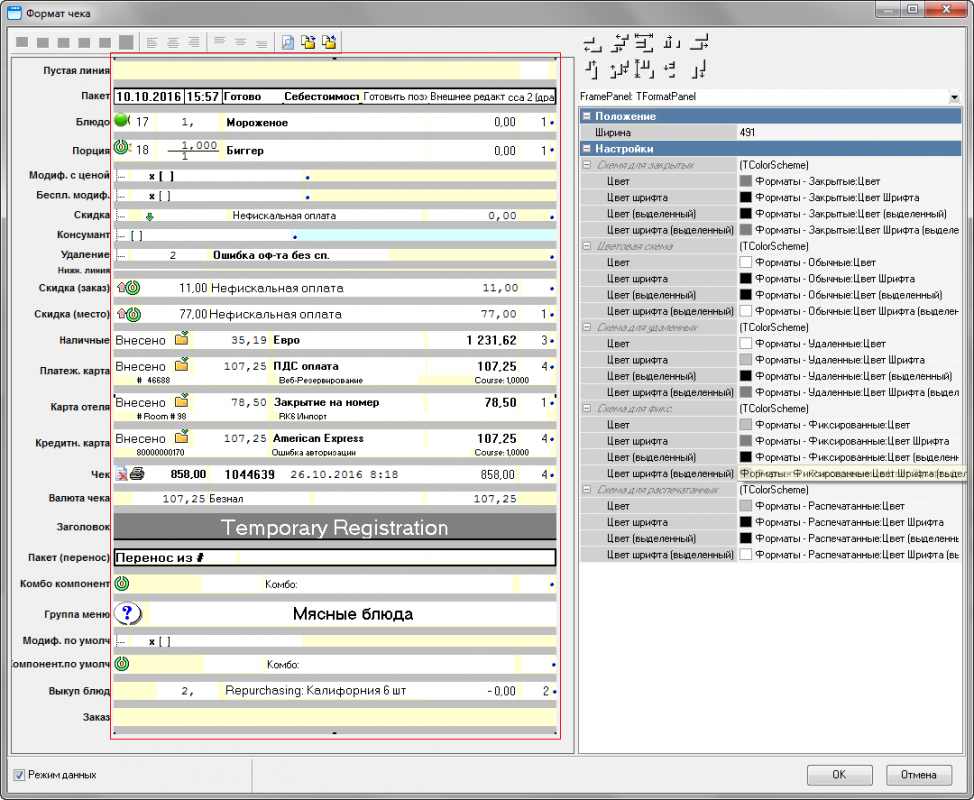Click the vertical double-arrow stretch height icon

coord(645,69)
